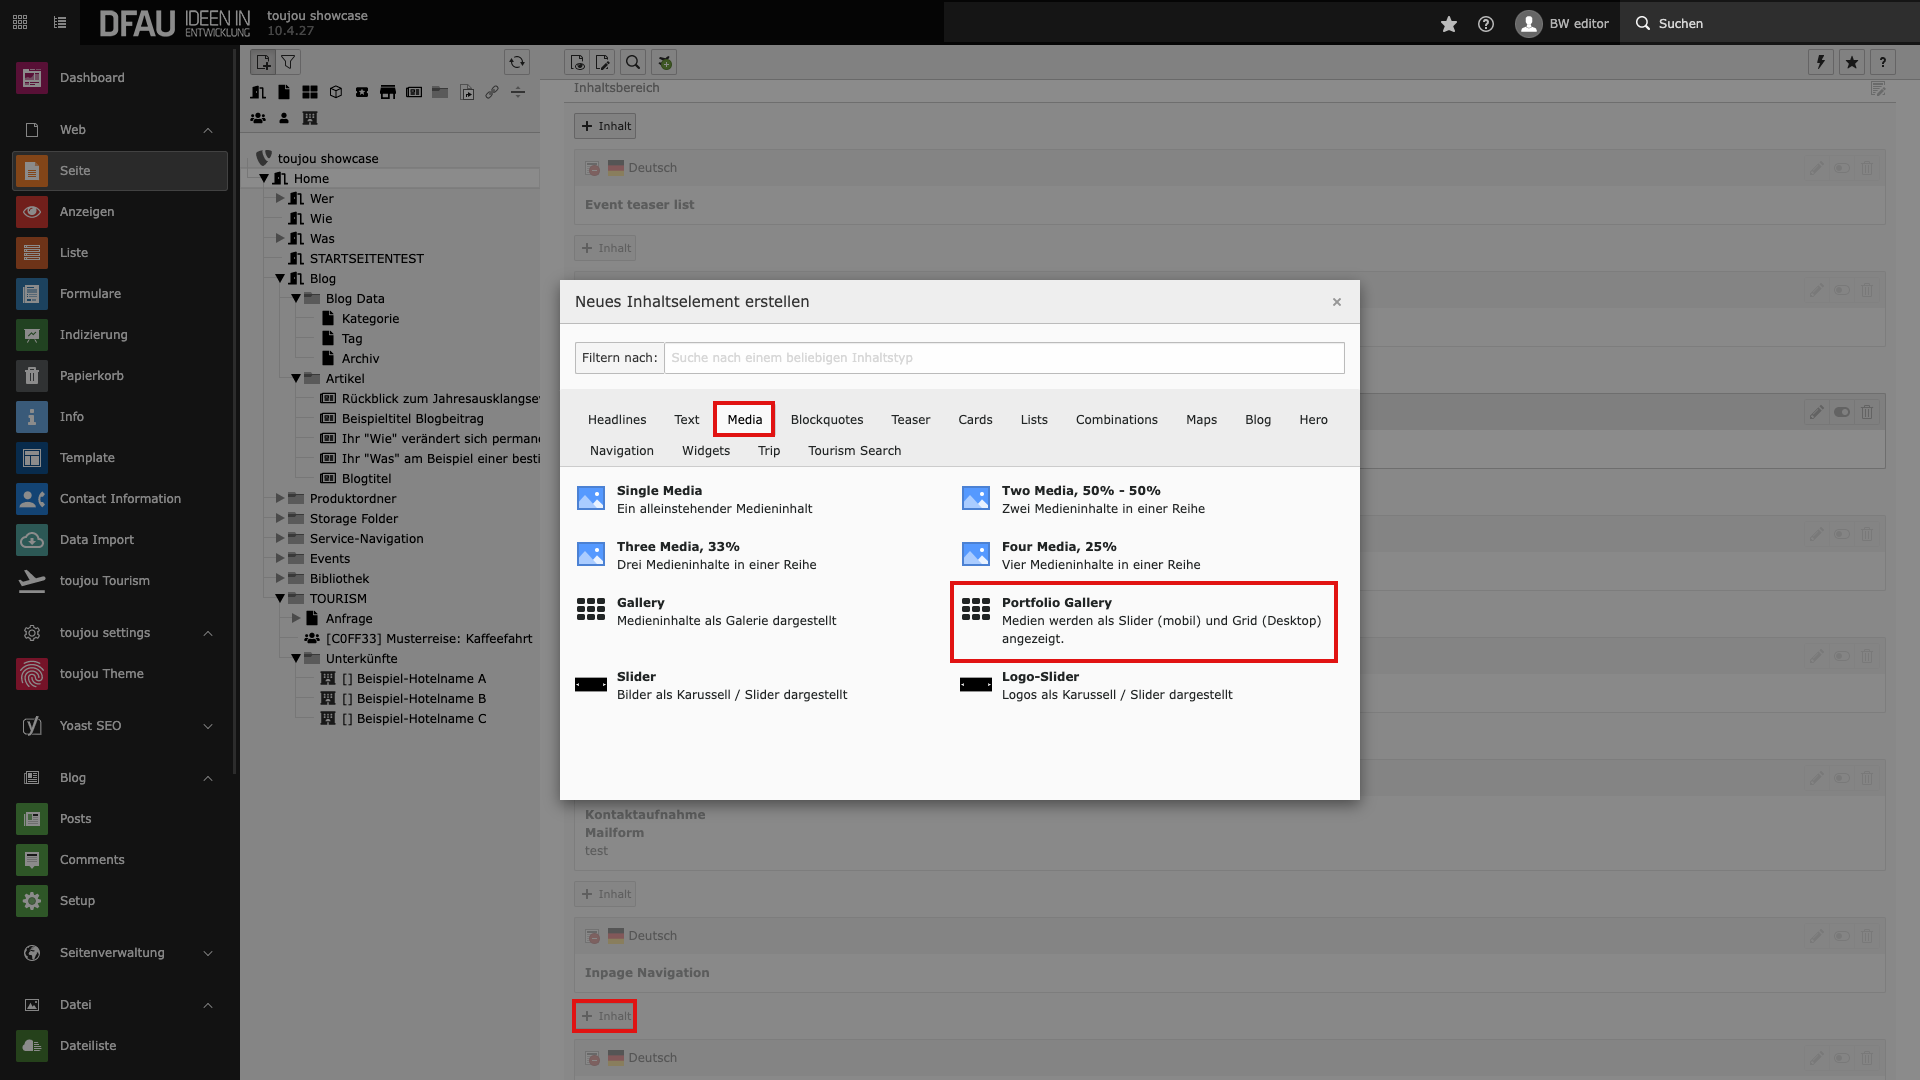Viewport: 1920px width, 1080px height.
Task: Toggle visibility of Inpage Navigation element
Action: click(x=1842, y=936)
